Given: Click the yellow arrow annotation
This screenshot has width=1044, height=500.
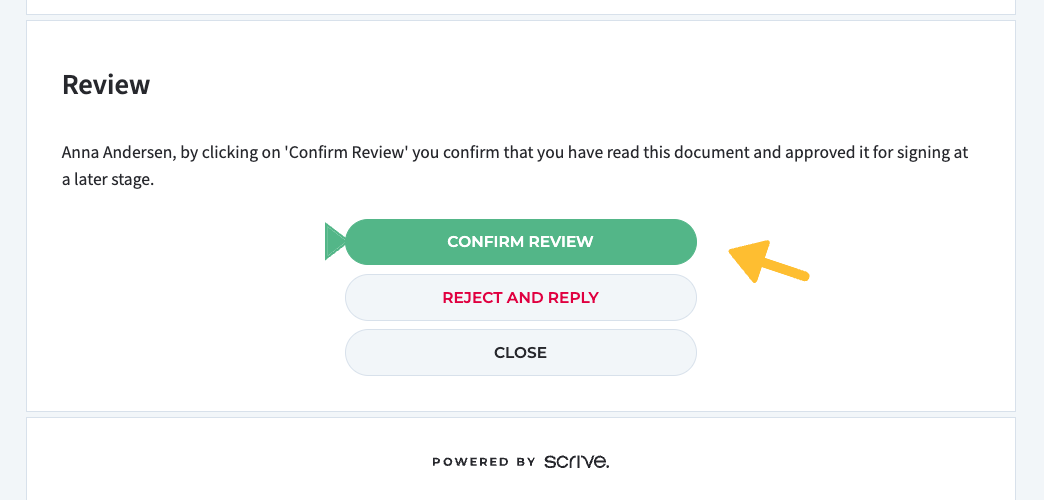Looking at the screenshot, I should 767,262.
